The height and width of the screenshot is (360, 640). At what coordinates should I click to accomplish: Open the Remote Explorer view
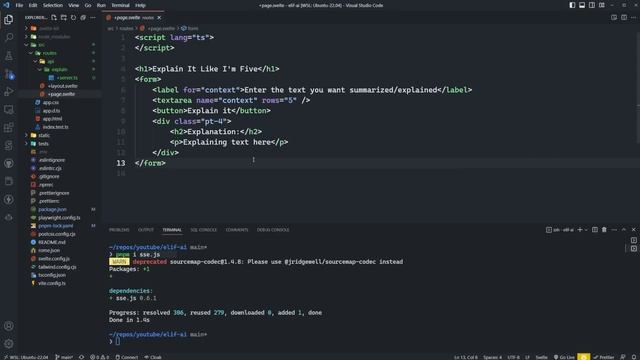tap(9, 109)
